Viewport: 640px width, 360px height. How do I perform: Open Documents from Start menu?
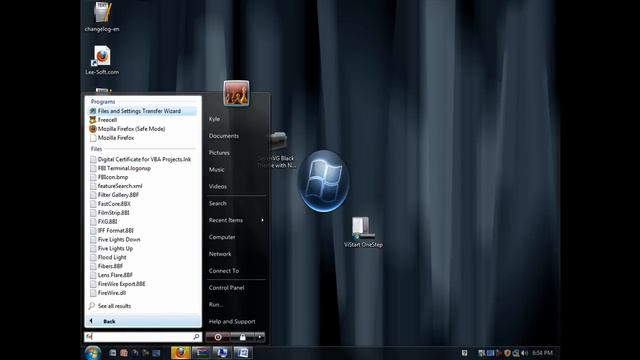click(224, 136)
